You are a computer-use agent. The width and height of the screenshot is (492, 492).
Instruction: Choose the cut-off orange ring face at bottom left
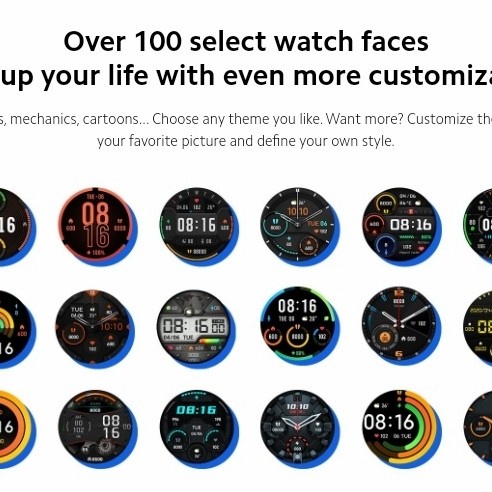point(17,429)
